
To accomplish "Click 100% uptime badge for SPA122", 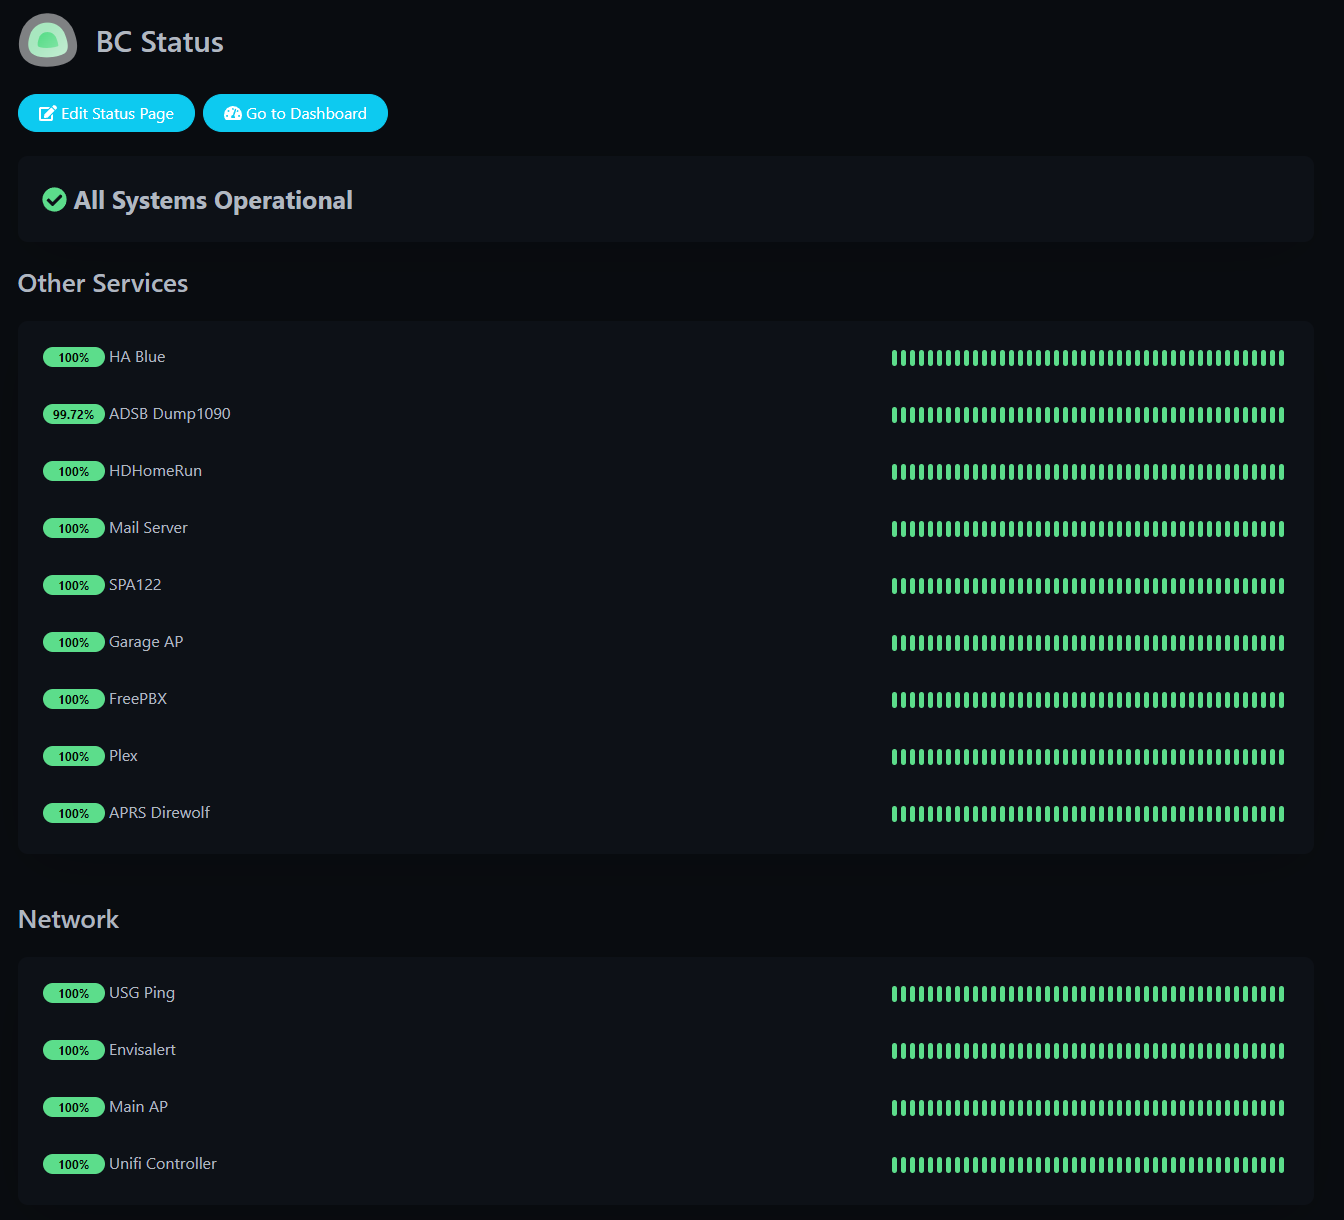I will click(x=74, y=585).
